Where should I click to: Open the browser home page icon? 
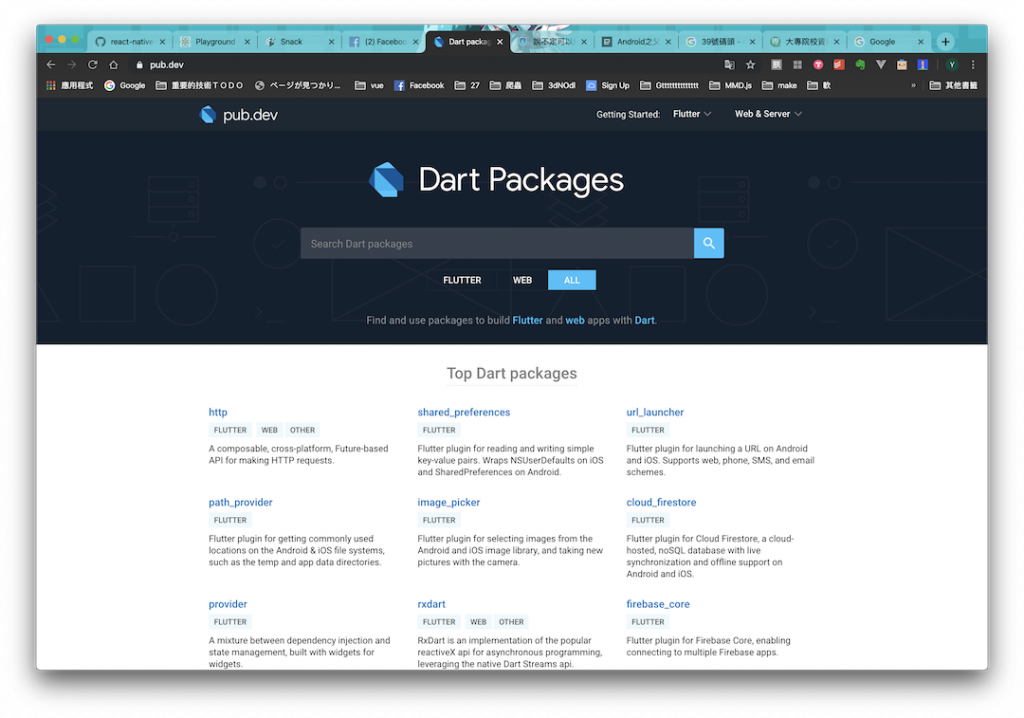click(x=114, y=65)
